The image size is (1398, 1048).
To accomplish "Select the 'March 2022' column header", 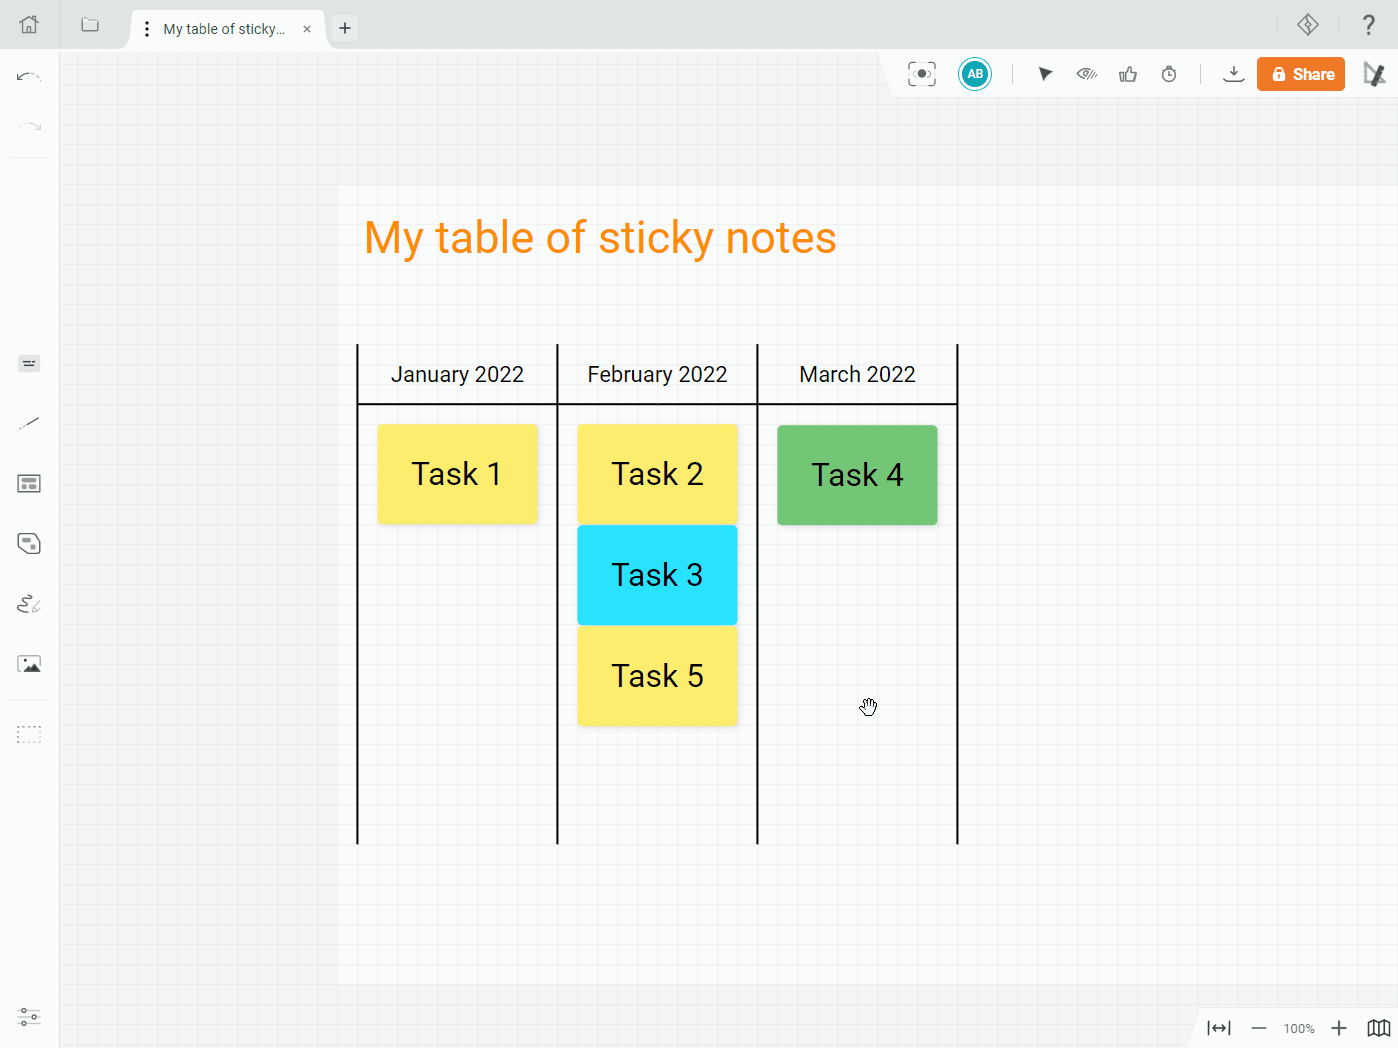I will click(857, 374).
